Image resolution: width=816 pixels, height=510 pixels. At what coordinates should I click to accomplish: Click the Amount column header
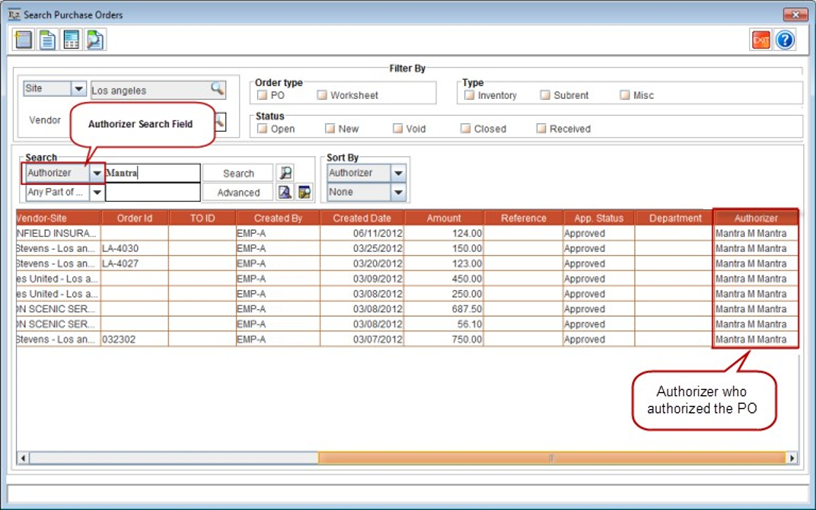click(x=443, y=218)
